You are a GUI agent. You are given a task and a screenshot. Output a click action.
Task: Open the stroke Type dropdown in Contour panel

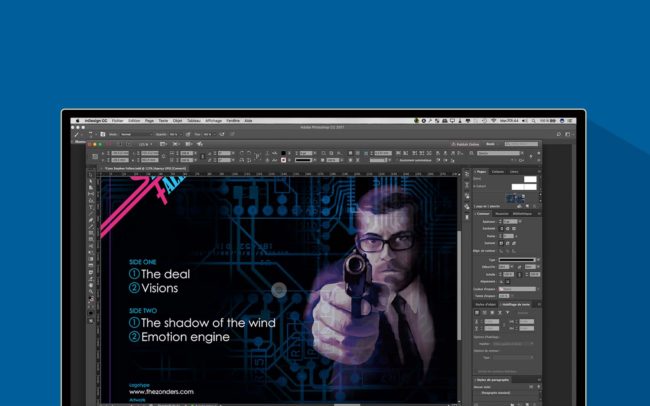coord(517,260)
